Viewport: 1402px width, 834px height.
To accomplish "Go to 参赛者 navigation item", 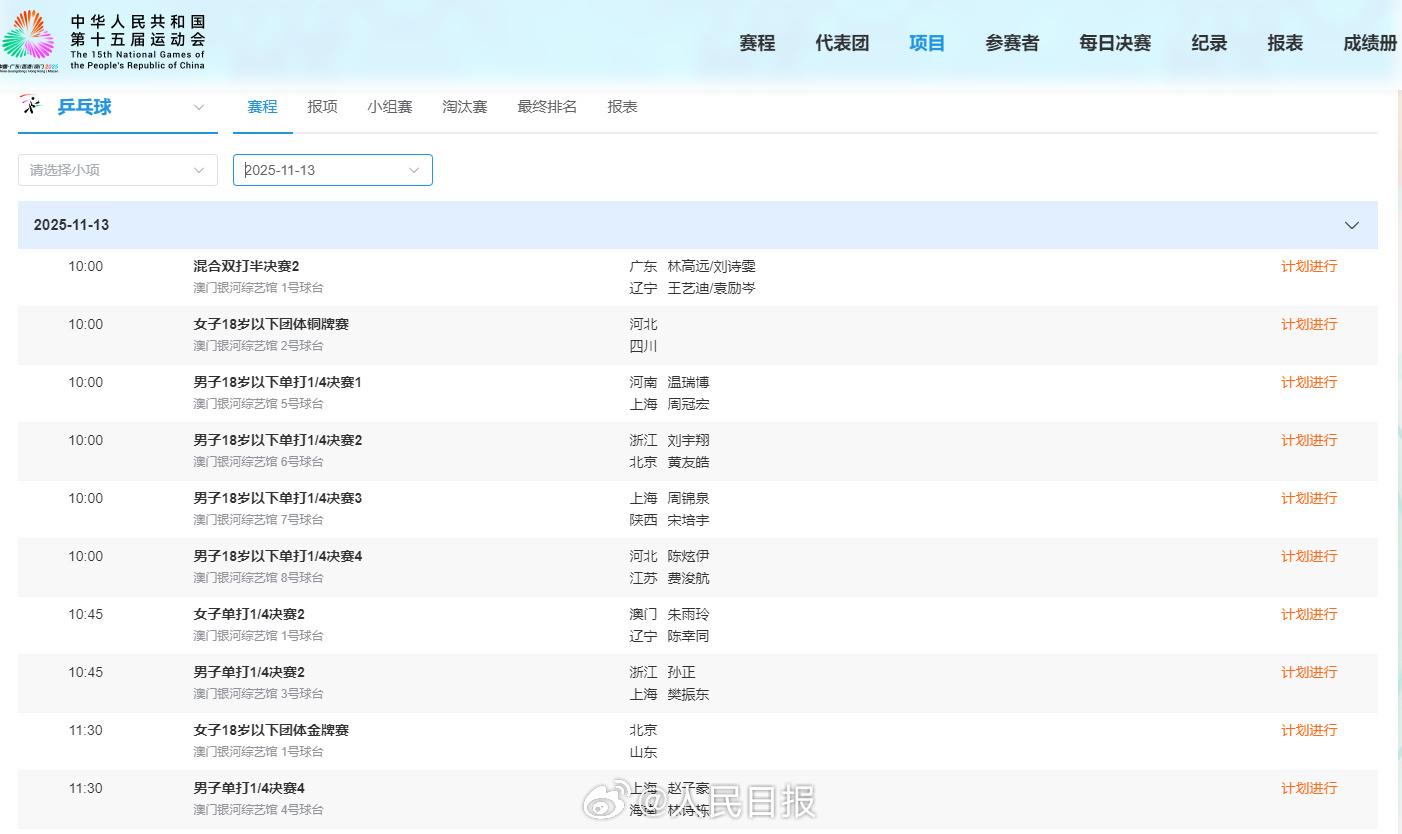I will pyautogui.click(x=1012, y=43).
